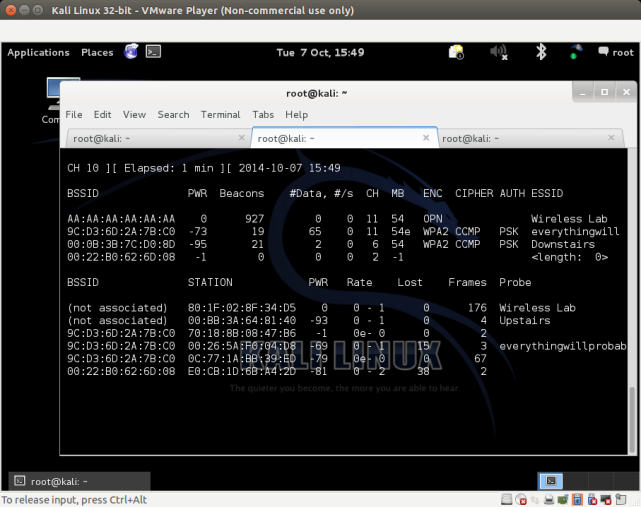Open the Bluetooth status icon
The image size is (641, 507).
pos(541,52)
